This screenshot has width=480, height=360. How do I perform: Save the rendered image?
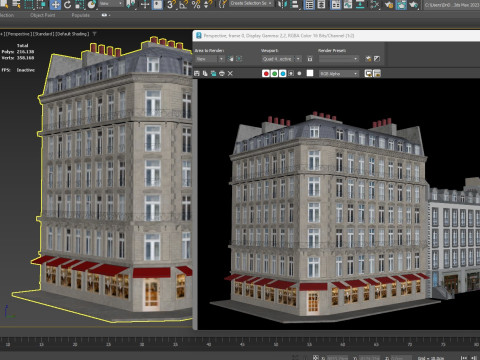coord(197,73)
